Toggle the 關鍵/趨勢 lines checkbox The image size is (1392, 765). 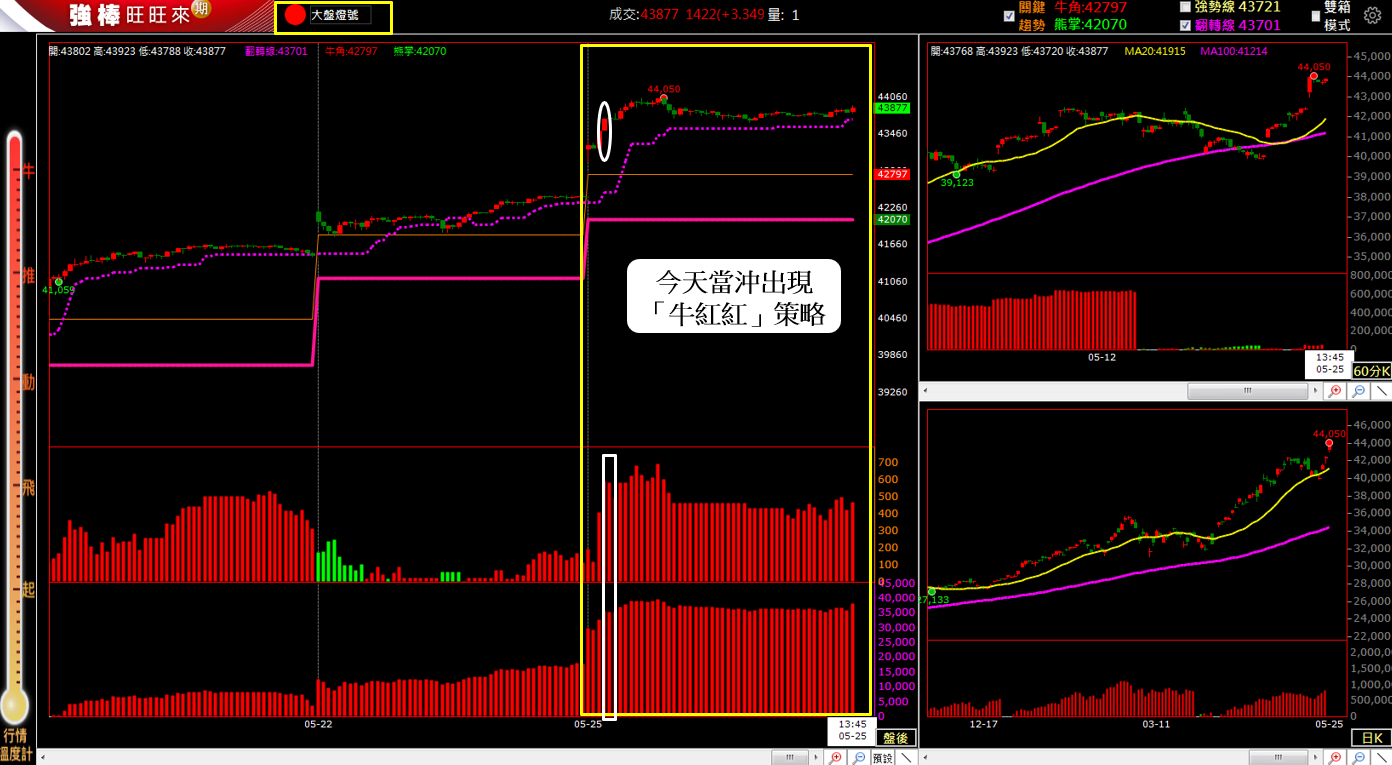click(1008, 15)
